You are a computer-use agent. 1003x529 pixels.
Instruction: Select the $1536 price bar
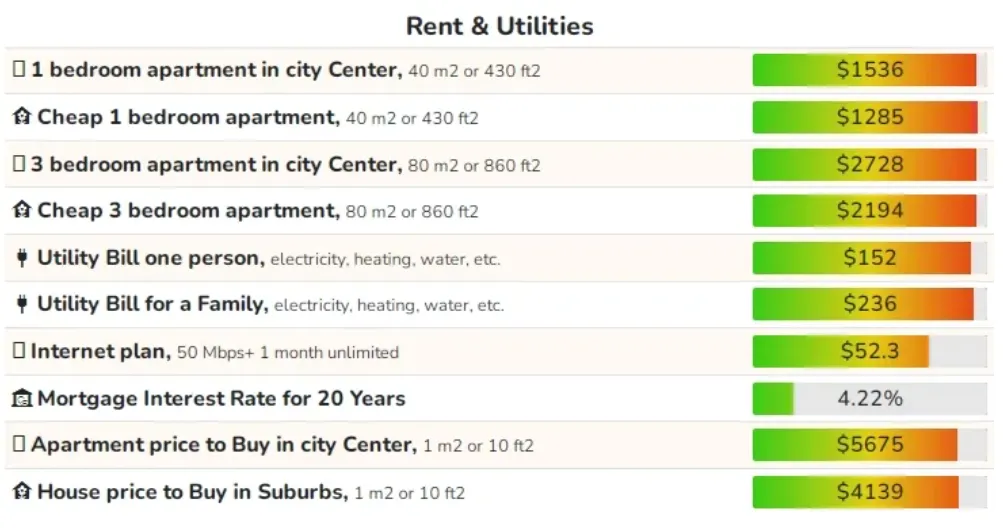point(870,70)
